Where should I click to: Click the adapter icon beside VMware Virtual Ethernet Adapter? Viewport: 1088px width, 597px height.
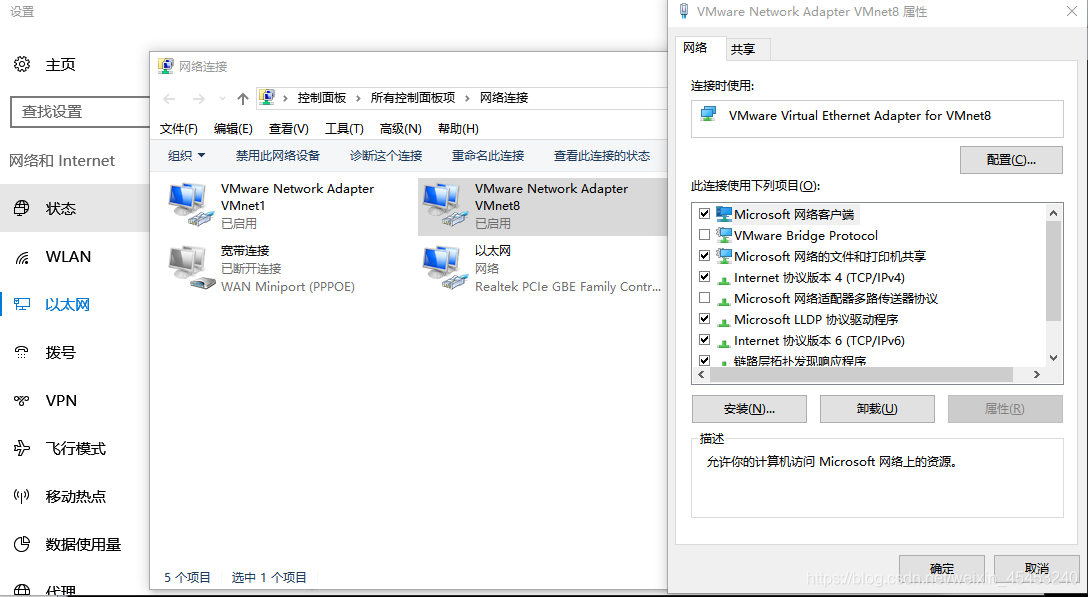[x=708, y=115]
